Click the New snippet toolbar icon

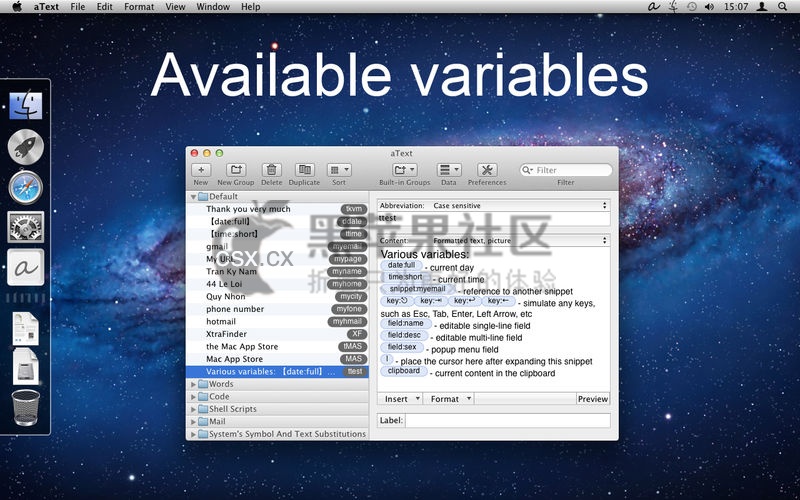(201, 170)
